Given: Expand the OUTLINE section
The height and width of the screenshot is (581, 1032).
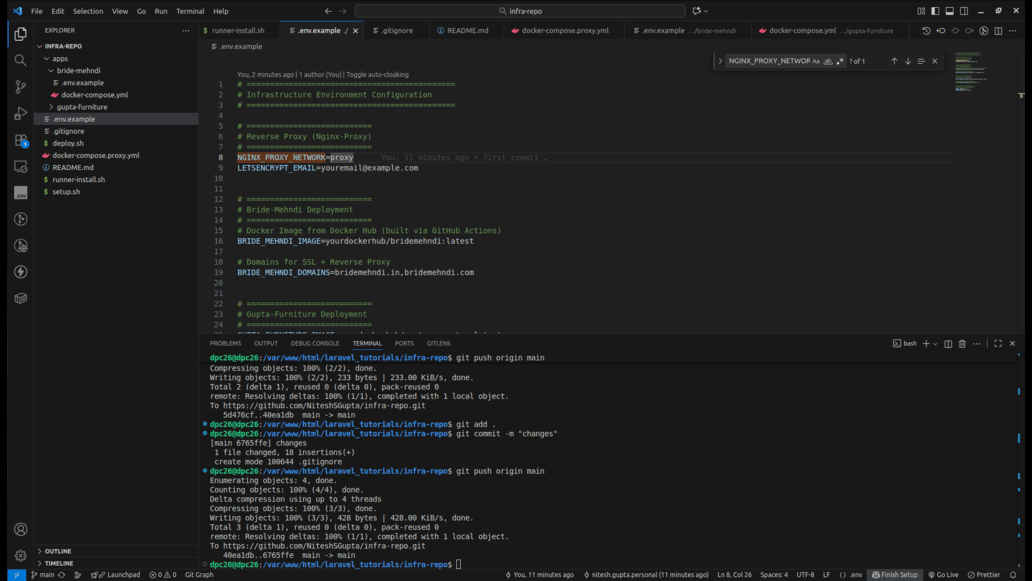Looking at the screenshot, I should pyautogui.click(x=58, y=551).
